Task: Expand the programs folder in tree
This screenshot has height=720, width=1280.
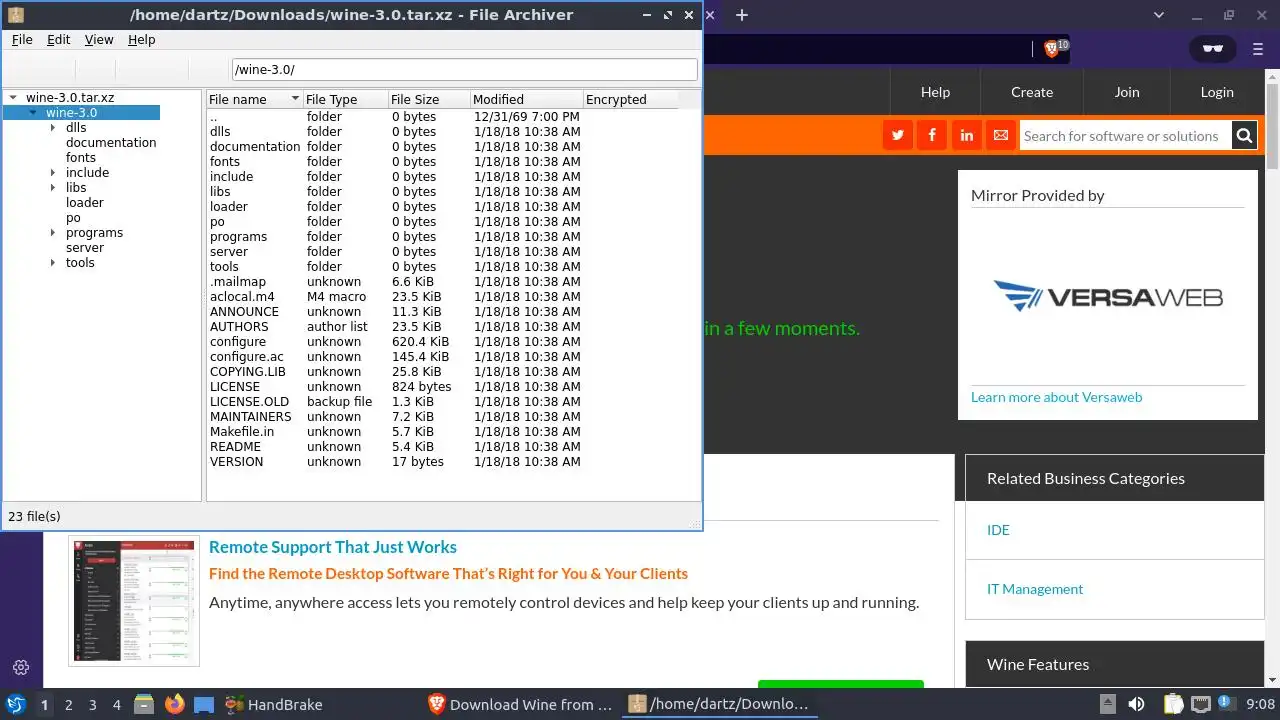Action: pos(54,233)
